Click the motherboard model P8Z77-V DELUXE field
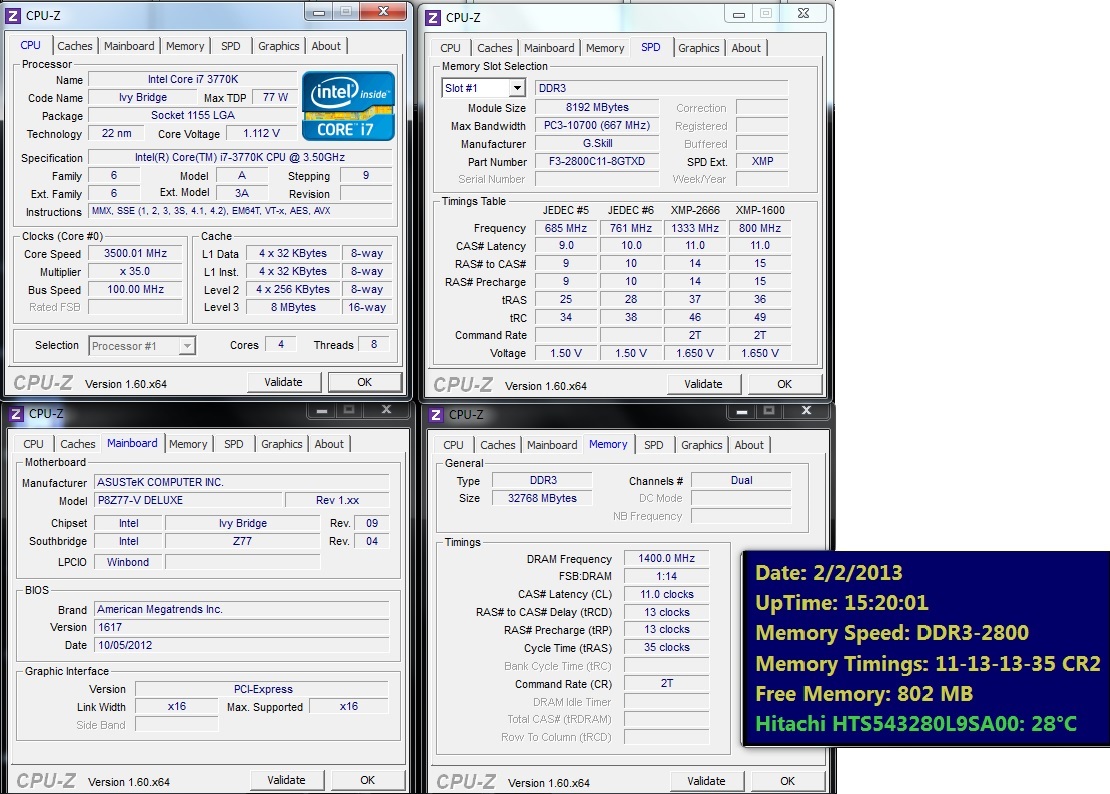The width and height of the screenshot is (1110, 794). (x=188, y=500)
